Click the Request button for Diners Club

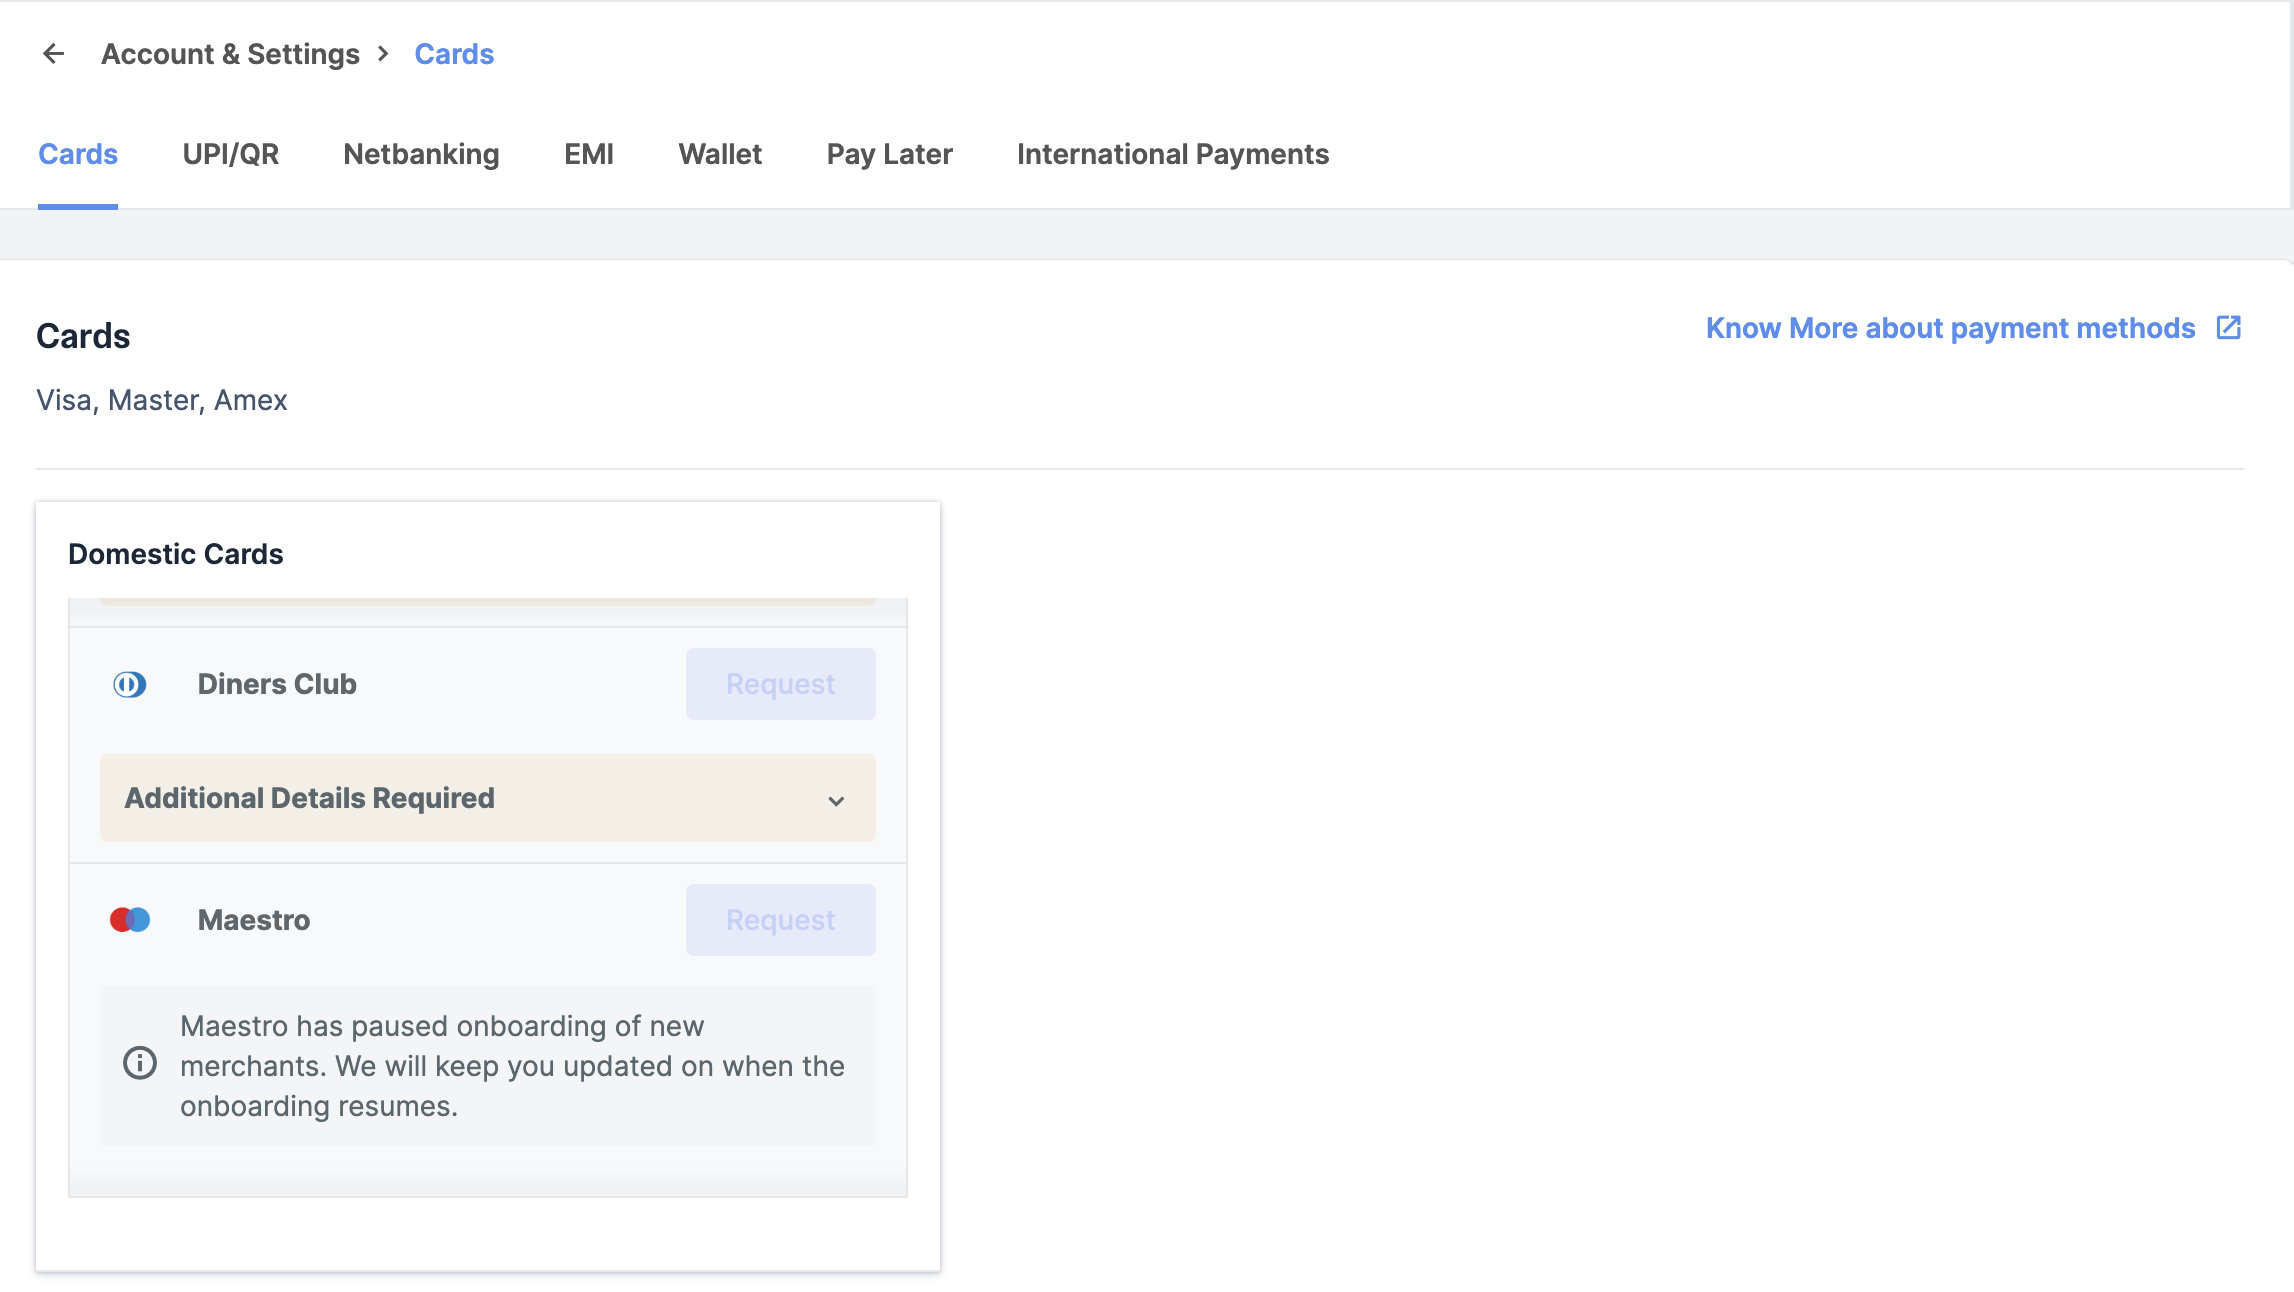[x=780, y=684]
